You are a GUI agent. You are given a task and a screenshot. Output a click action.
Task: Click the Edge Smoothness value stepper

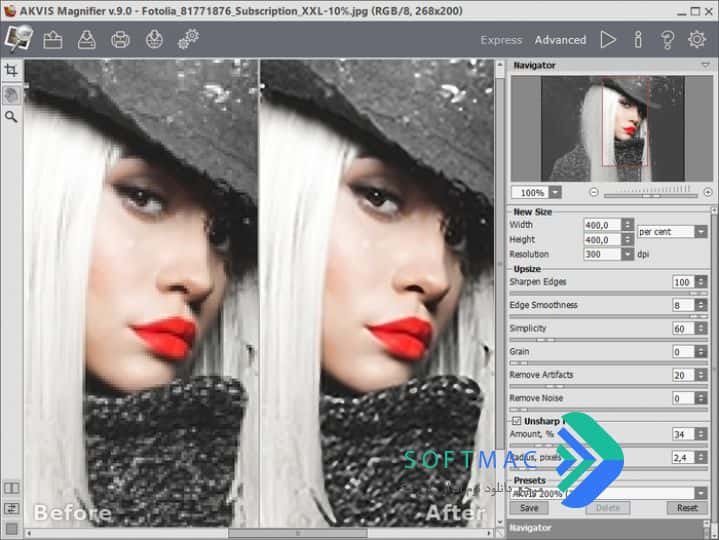(x=701, y=305)
